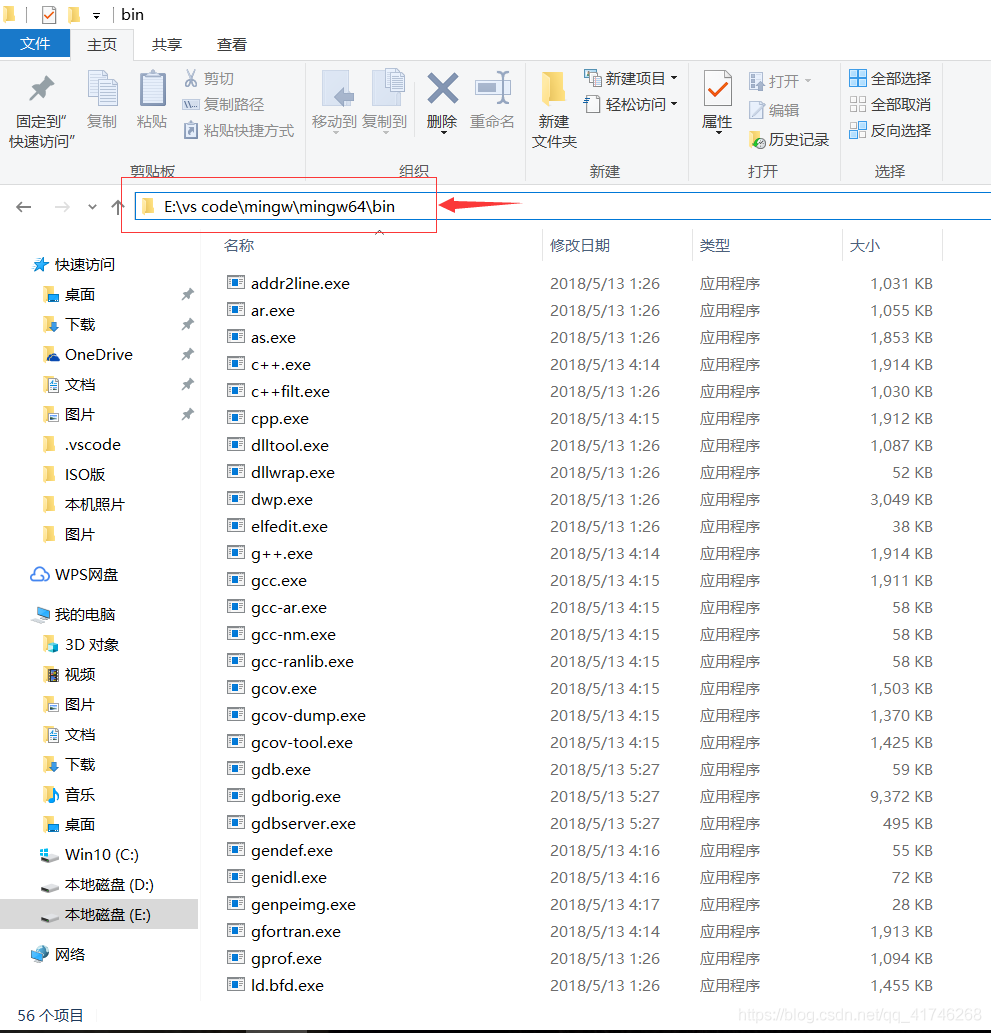Click the Properties checkmark icon
The image size is (991, 1033).
[718, 88]
